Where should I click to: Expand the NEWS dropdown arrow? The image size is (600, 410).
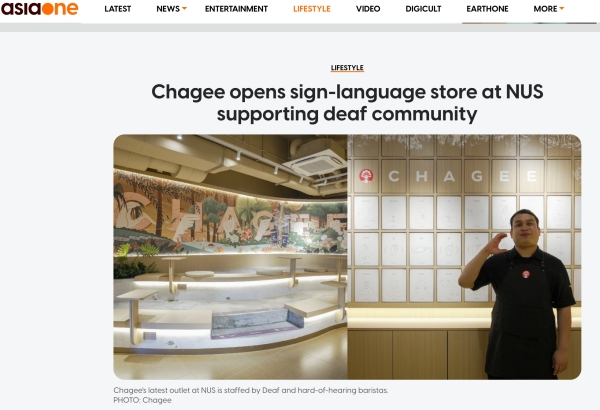point(184,8)
